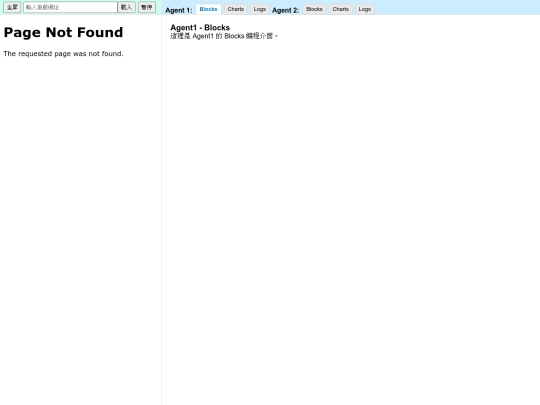Click the "Page Not Found" heading
The height and width of the screenshot is (405, 540).
point(63,32)
